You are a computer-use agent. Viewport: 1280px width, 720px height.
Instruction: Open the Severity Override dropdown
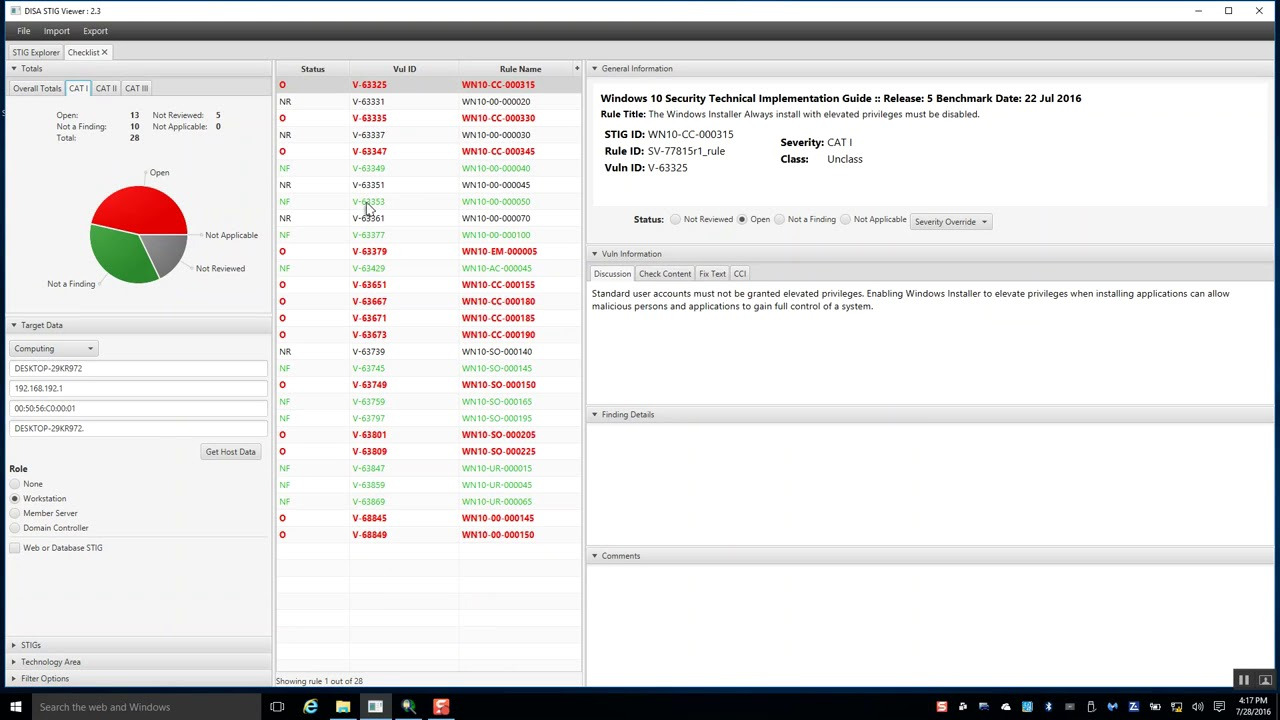(x=950, y=221)
